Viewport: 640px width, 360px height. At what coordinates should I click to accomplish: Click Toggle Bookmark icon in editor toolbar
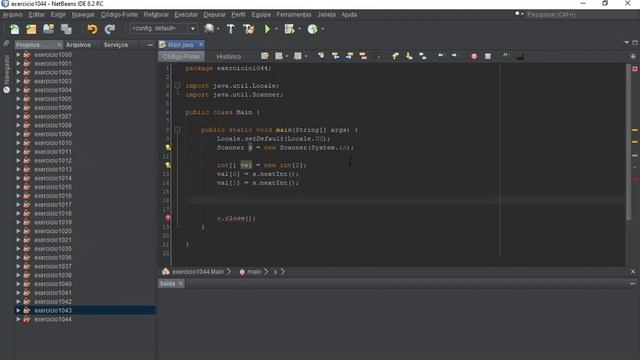tap(423, 56)
